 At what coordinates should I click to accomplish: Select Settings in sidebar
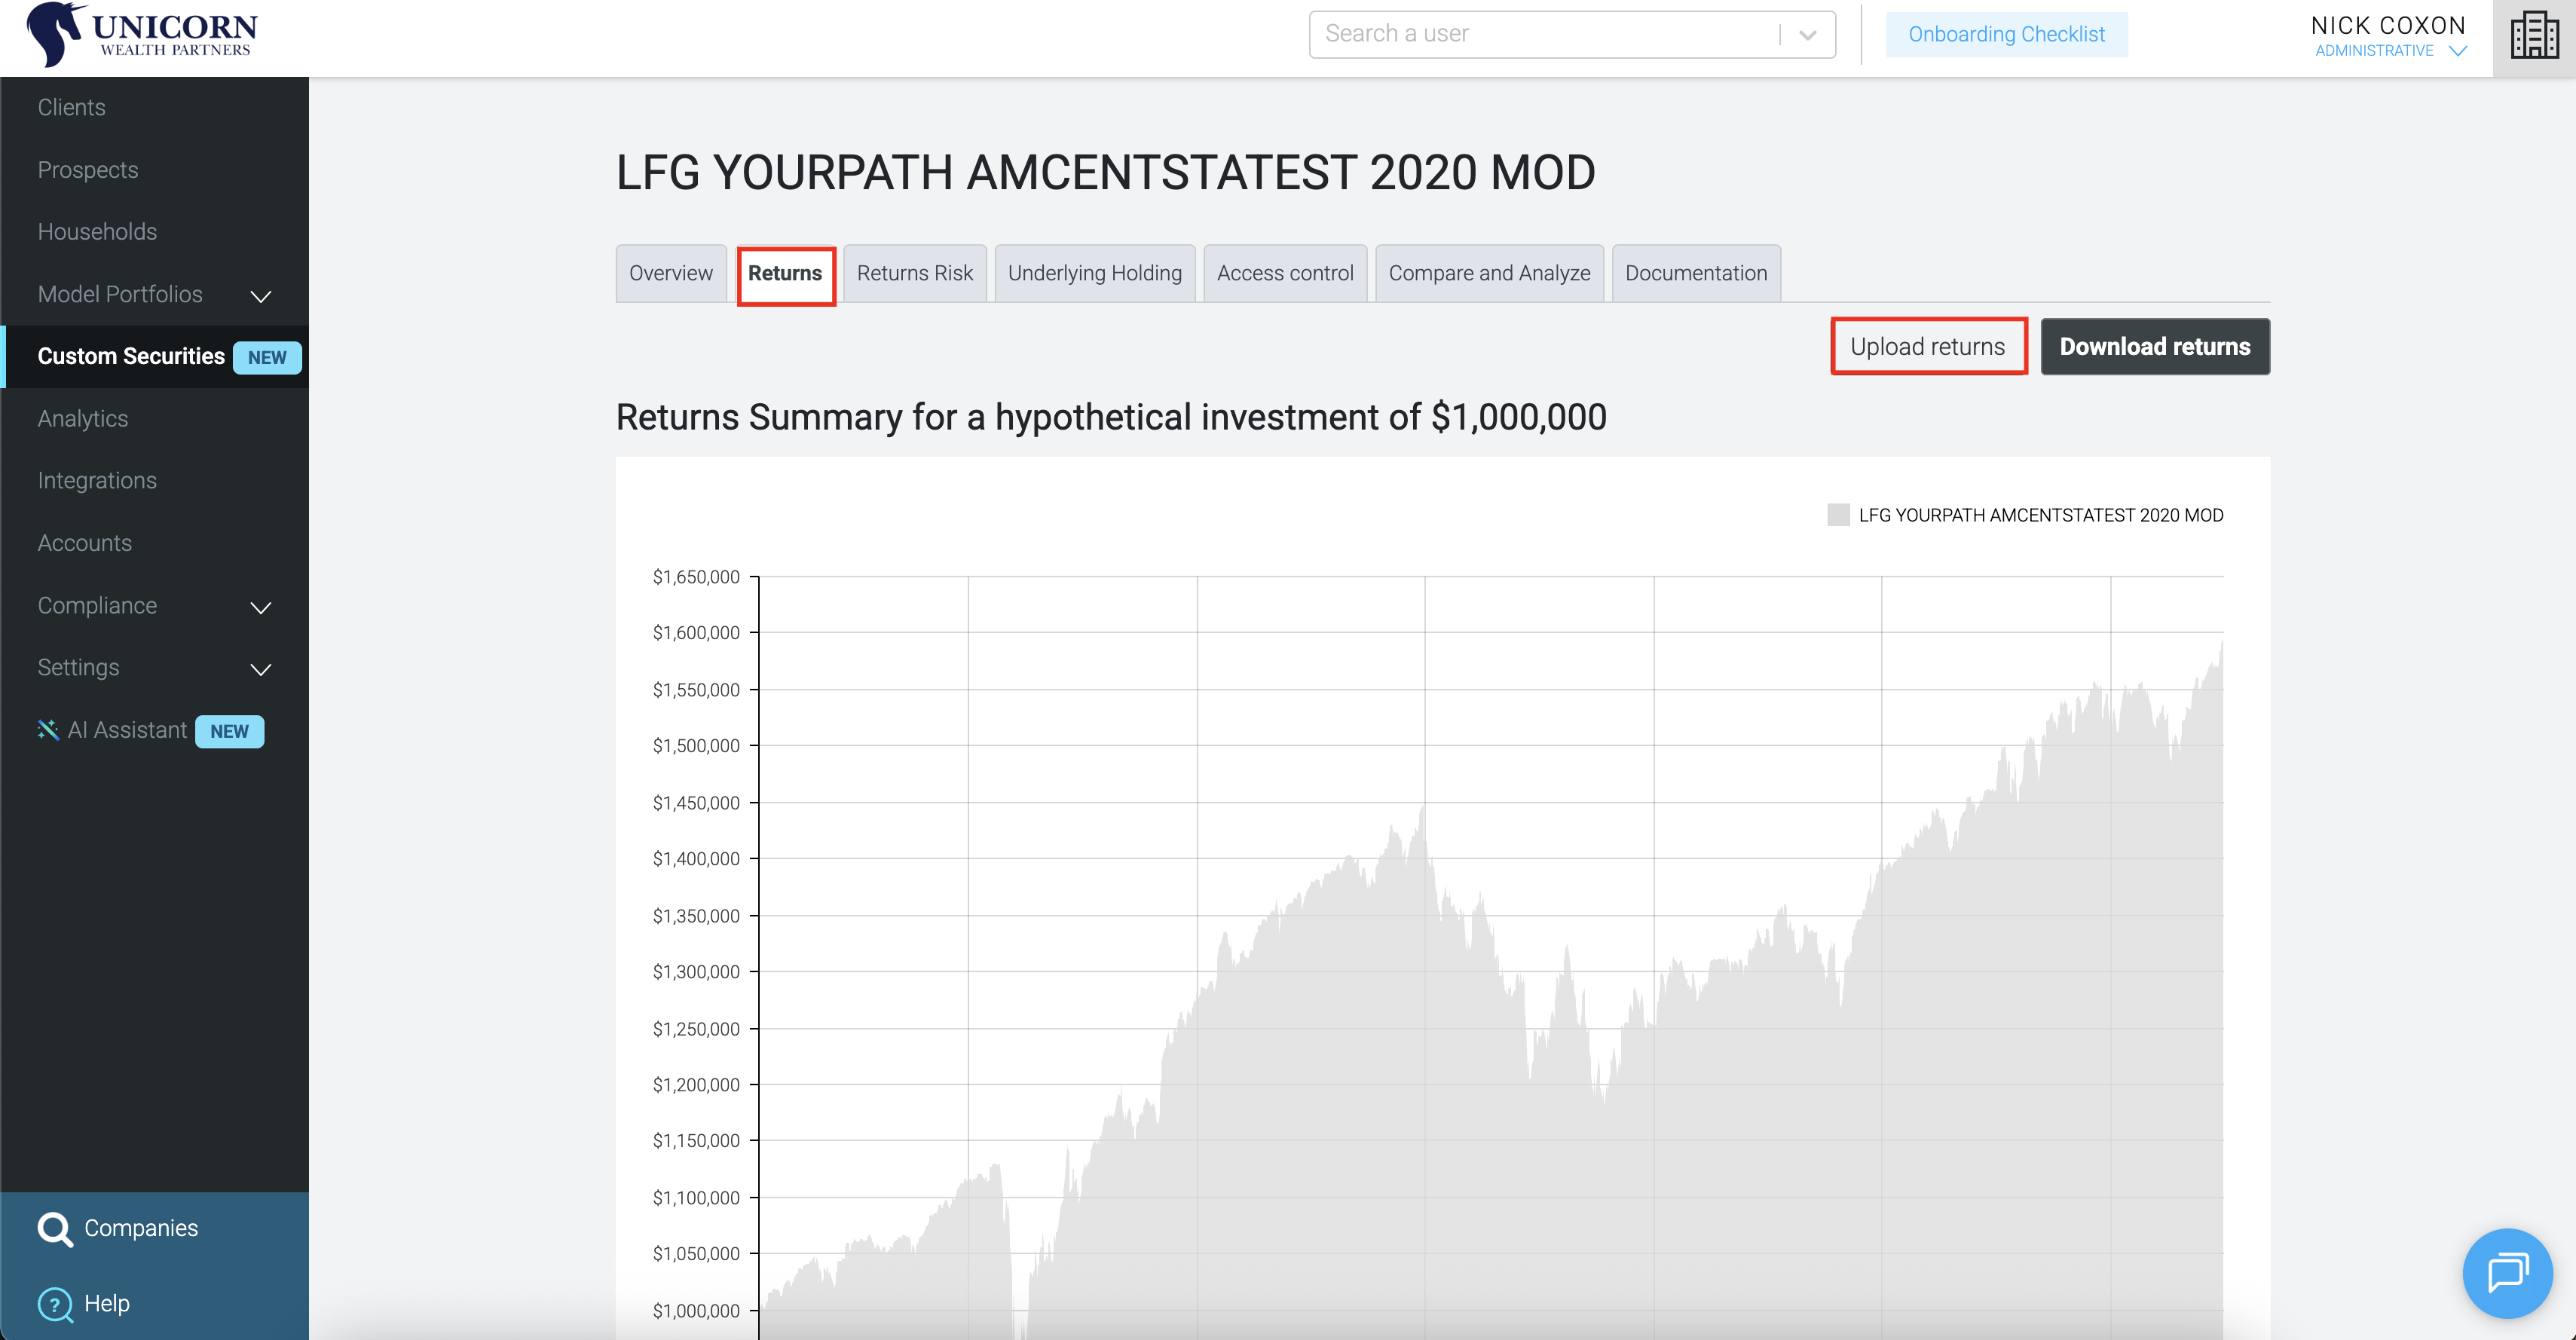point(78,668)
